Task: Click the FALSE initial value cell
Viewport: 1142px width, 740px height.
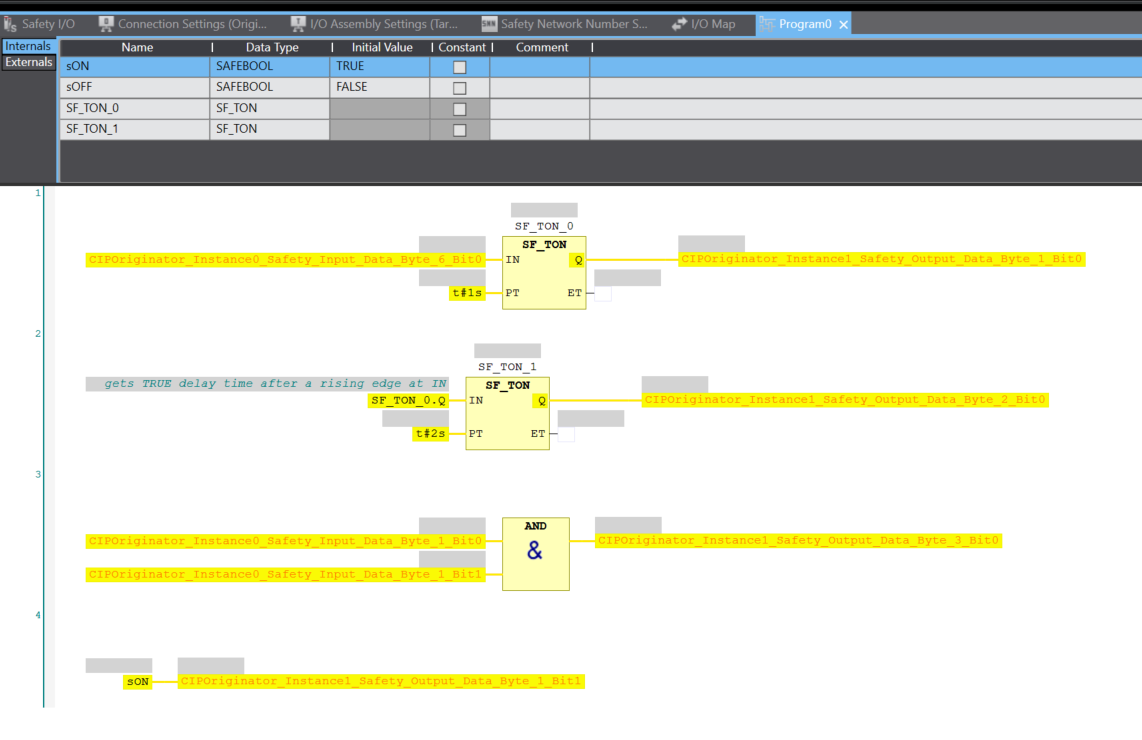Action: [x=379, y=87]
